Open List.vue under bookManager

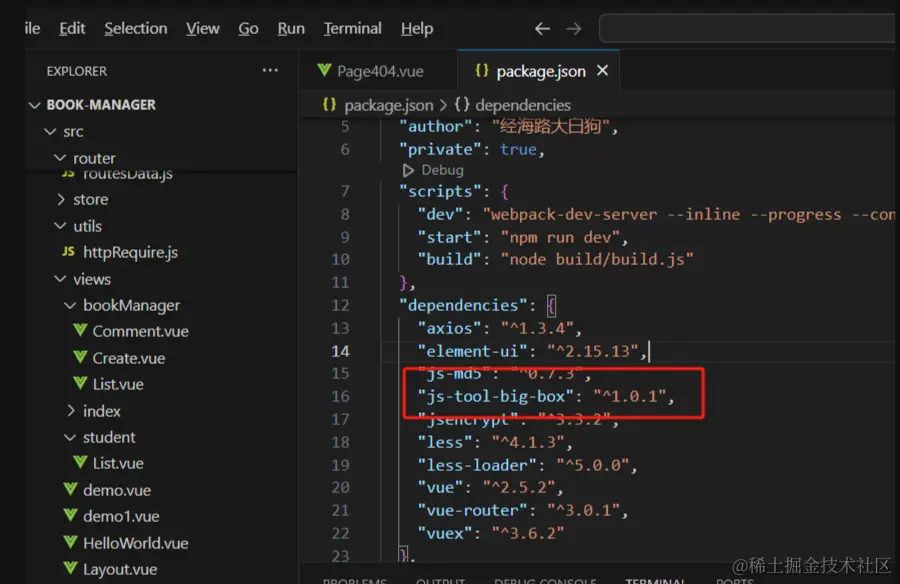[118, 384]
